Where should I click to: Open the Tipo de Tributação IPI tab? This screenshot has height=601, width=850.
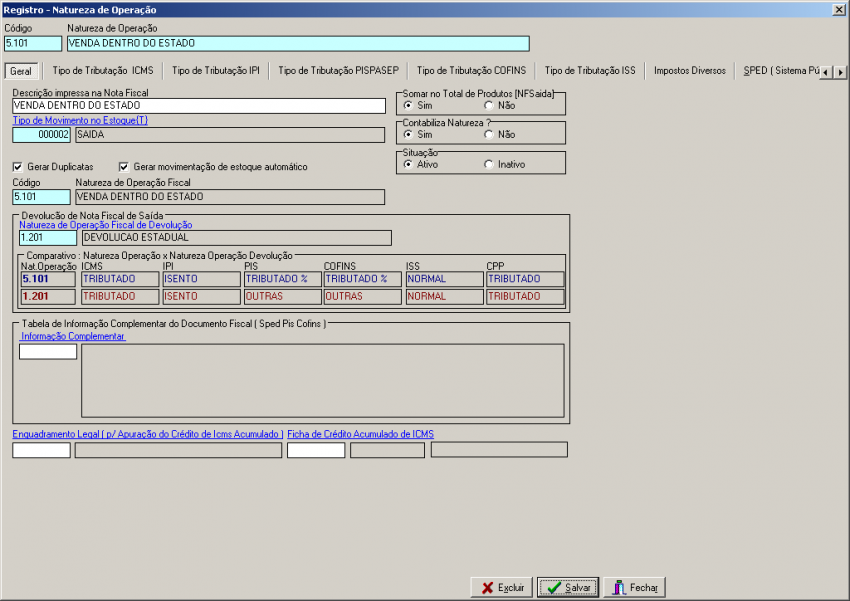pyautogui.click(x=216, y=70)
